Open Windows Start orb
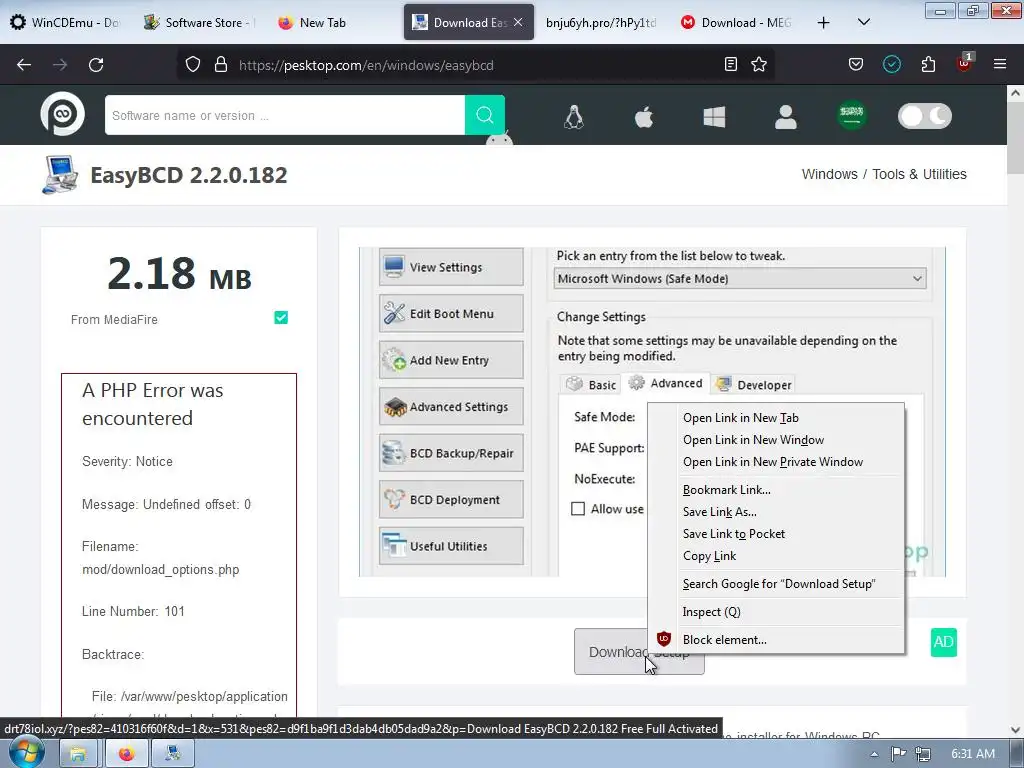Viewport: 1024px width, 768px height. point(26,753)
